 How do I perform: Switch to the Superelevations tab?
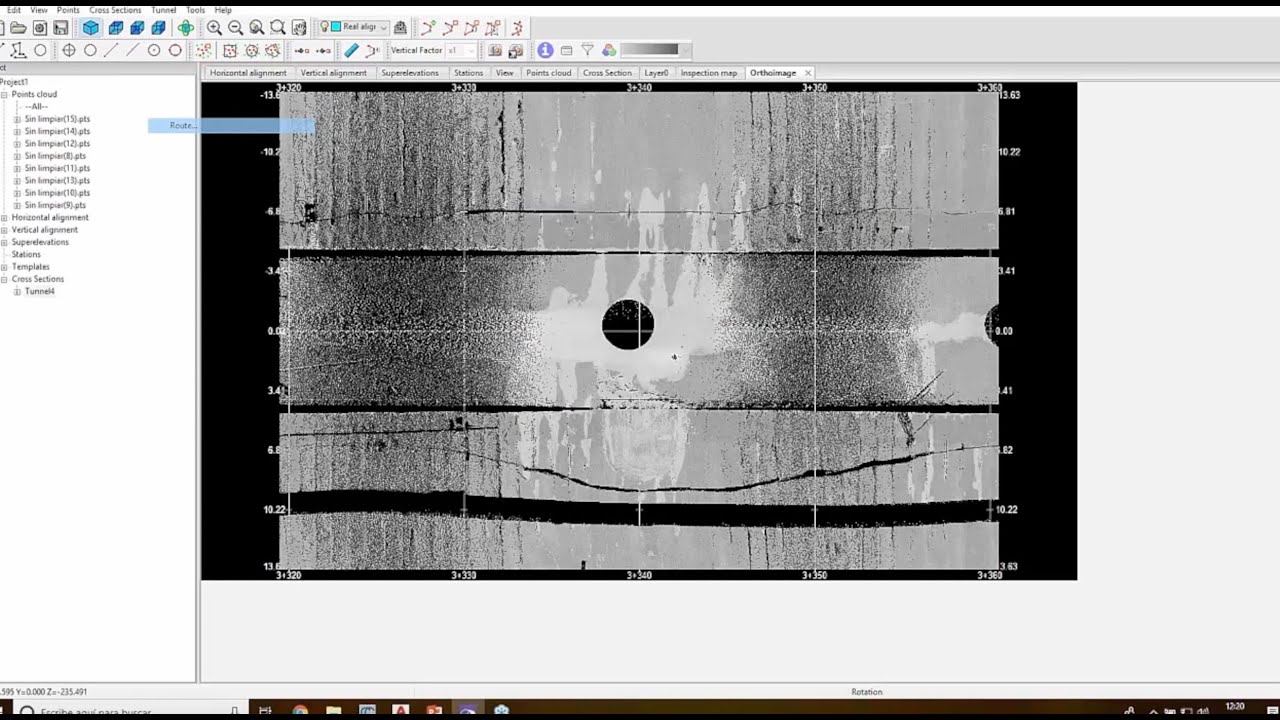[x=410, y=73]
